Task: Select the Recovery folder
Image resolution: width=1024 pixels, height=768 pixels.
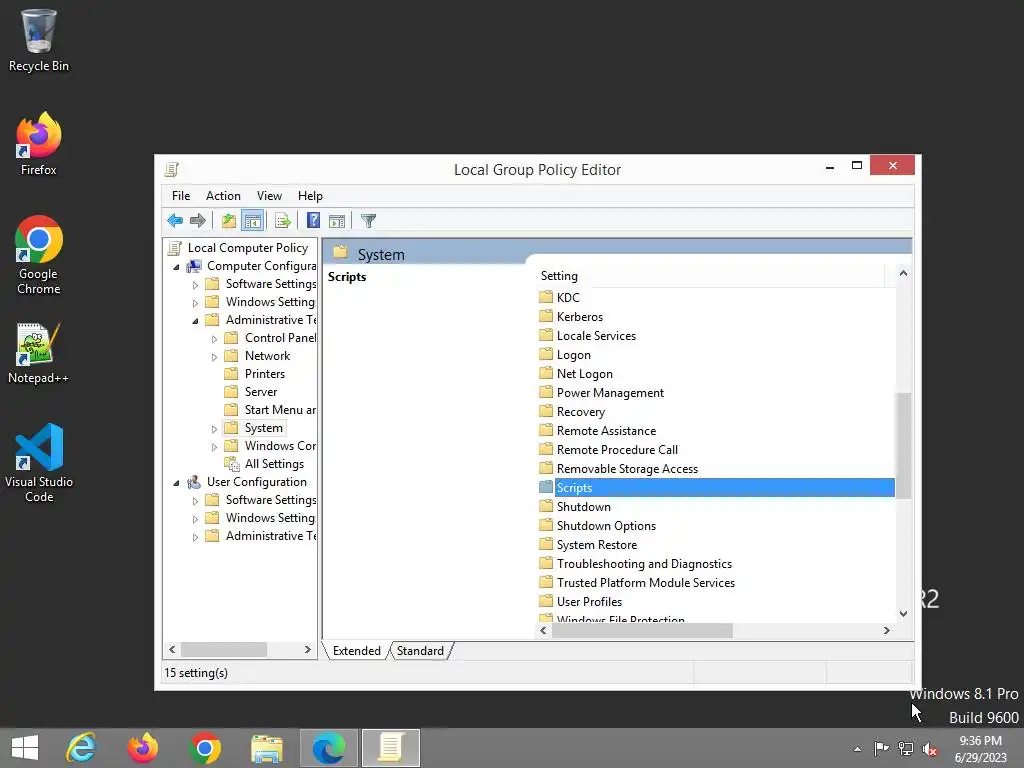Action: pyautogui.click(x=581, y=412)
